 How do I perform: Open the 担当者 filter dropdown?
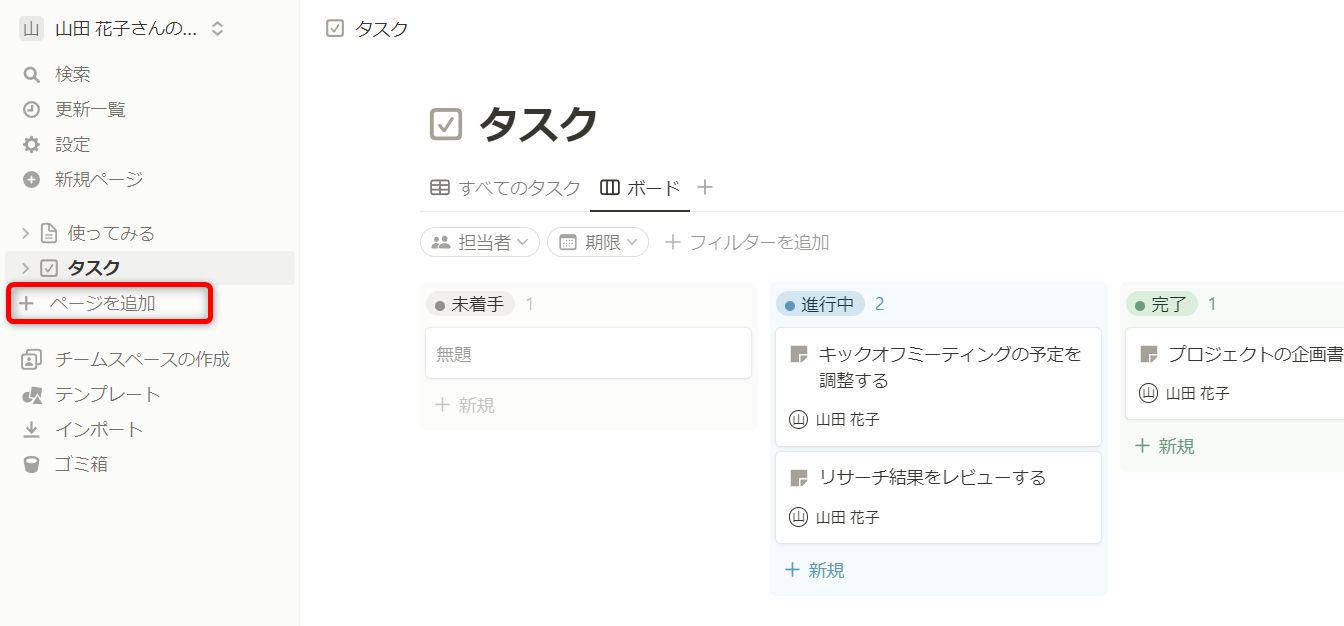coord(480,242)
